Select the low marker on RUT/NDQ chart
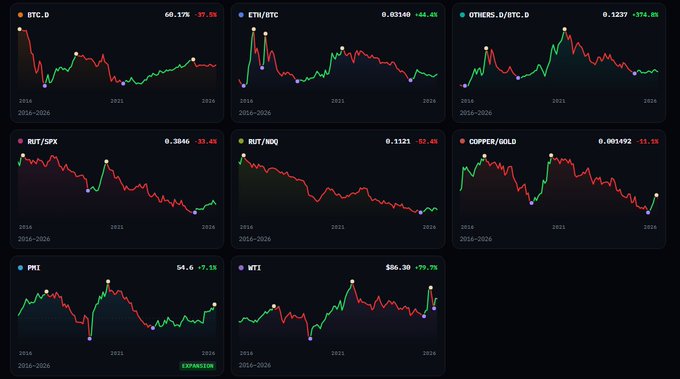Screen dimensions: 680x379 tap(420, 212)
